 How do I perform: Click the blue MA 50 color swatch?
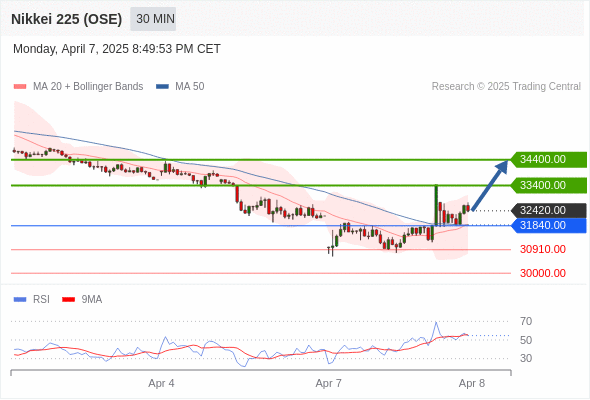162,87
